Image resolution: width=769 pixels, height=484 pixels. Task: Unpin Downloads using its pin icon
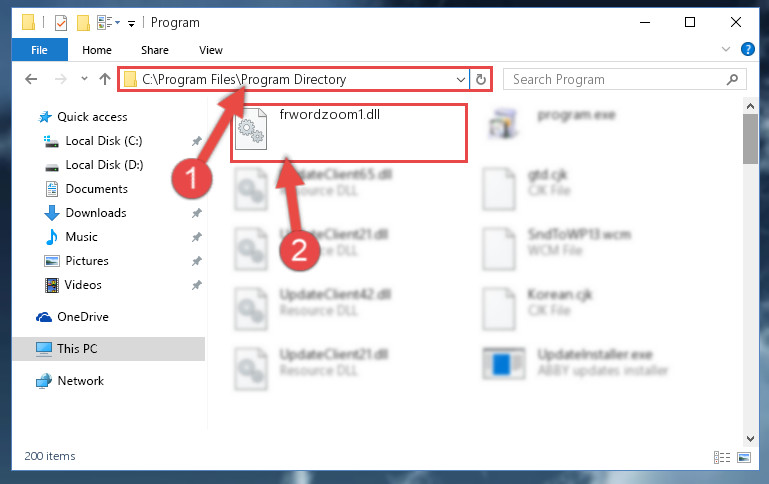pyautogui.click(x=197, y=213)
